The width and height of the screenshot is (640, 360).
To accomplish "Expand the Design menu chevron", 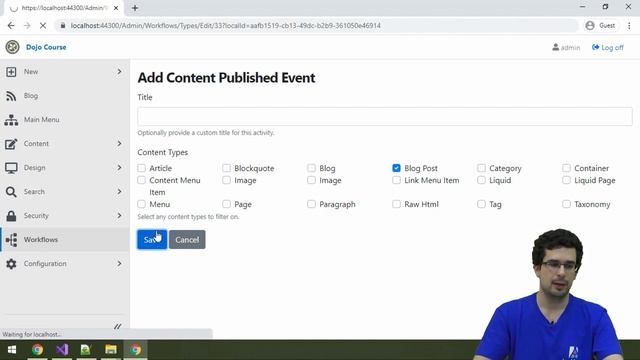I will point(119,168).
